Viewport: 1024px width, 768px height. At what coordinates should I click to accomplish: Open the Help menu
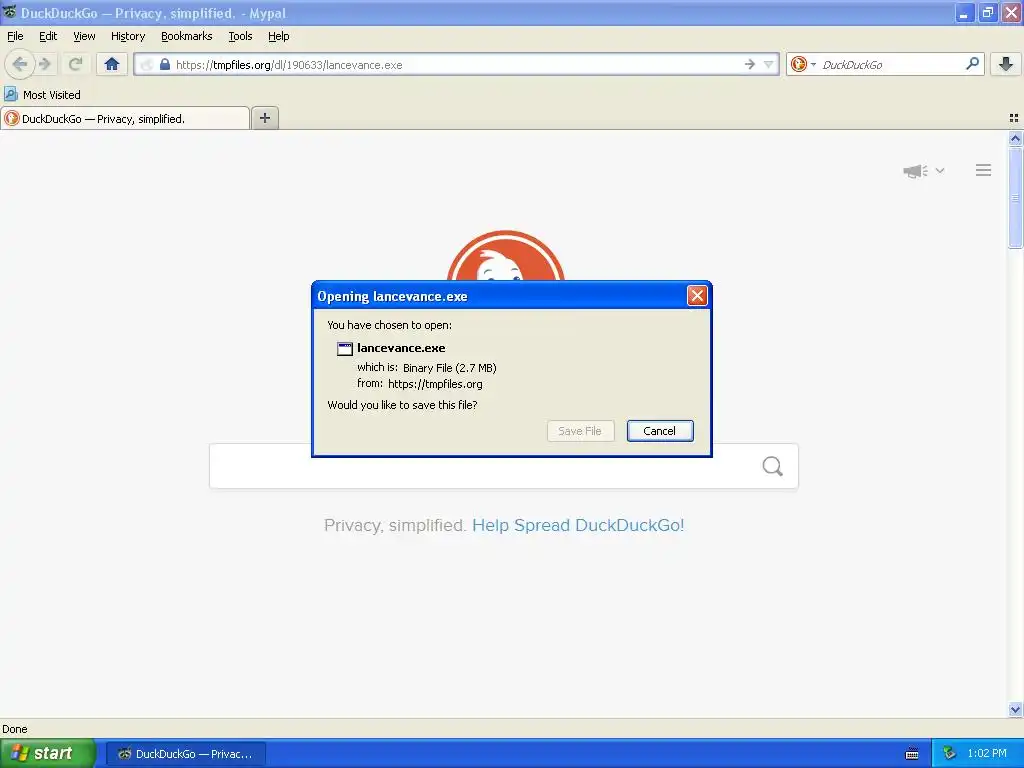[x=279, y=36]
